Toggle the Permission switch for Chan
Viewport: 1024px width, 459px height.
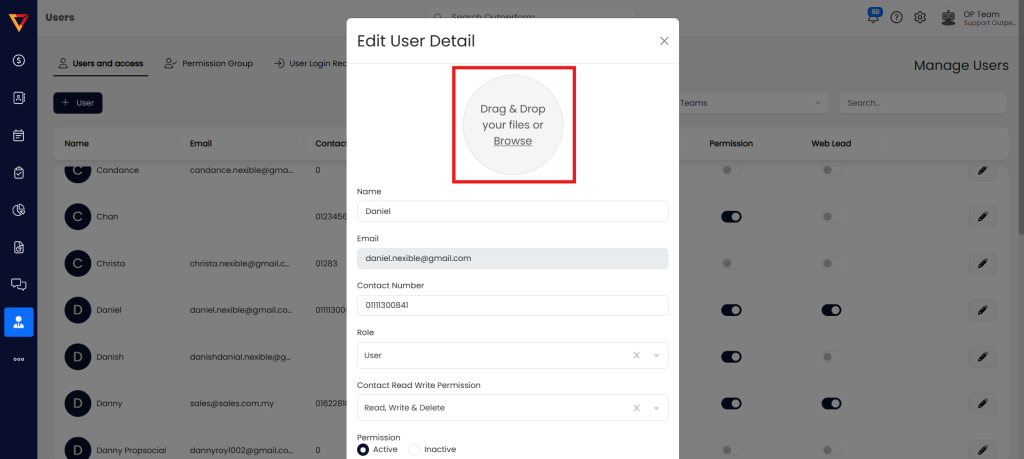click(x=730, y=216)
